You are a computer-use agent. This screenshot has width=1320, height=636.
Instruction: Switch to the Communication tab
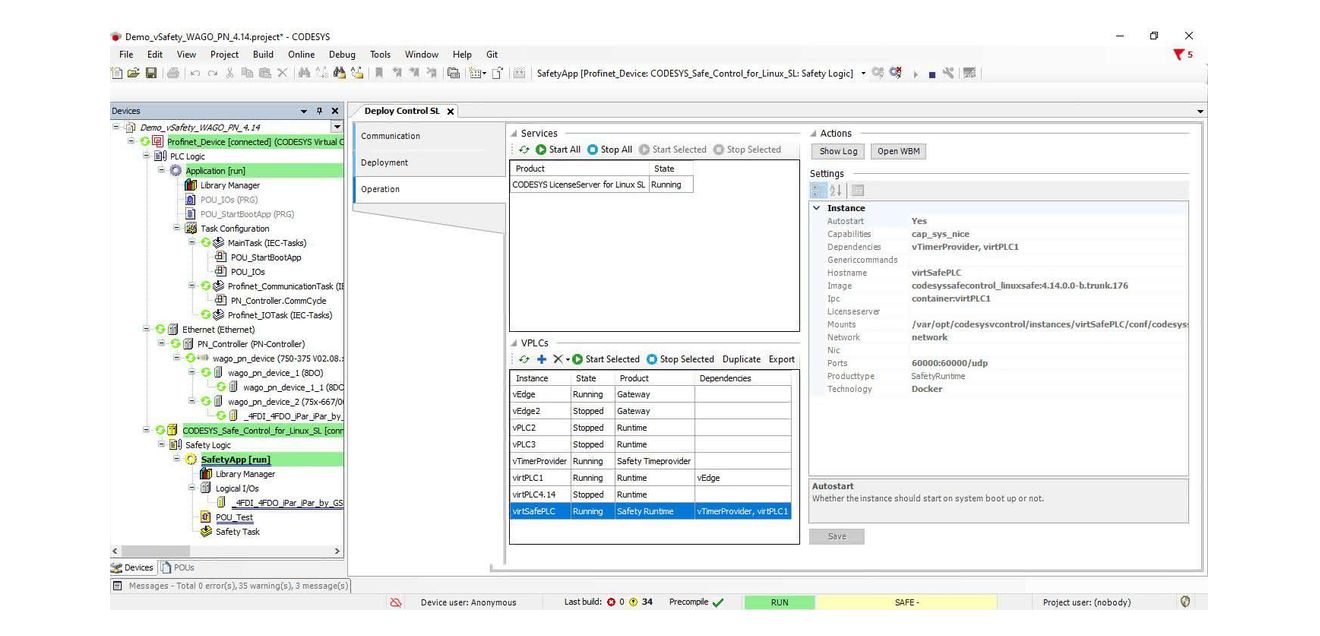pos(429,136)
